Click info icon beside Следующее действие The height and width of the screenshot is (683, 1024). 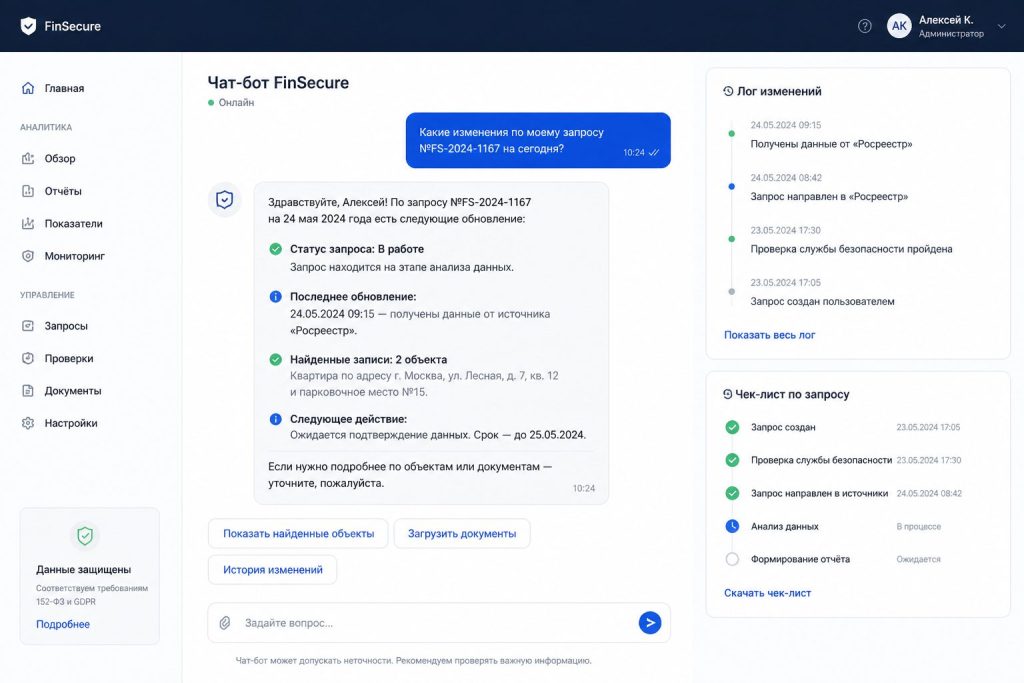pos(276,419)
